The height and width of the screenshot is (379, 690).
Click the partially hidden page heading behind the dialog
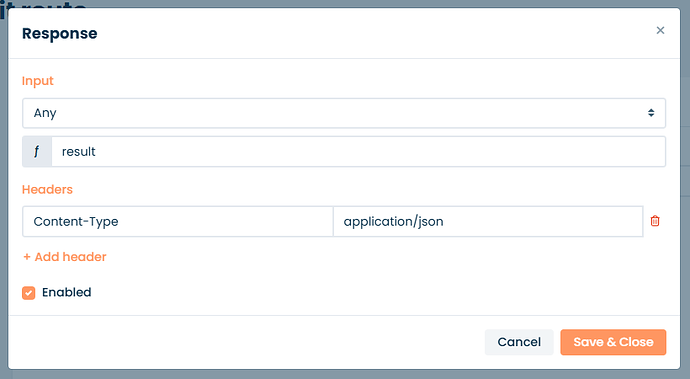(x=43, y=4)
